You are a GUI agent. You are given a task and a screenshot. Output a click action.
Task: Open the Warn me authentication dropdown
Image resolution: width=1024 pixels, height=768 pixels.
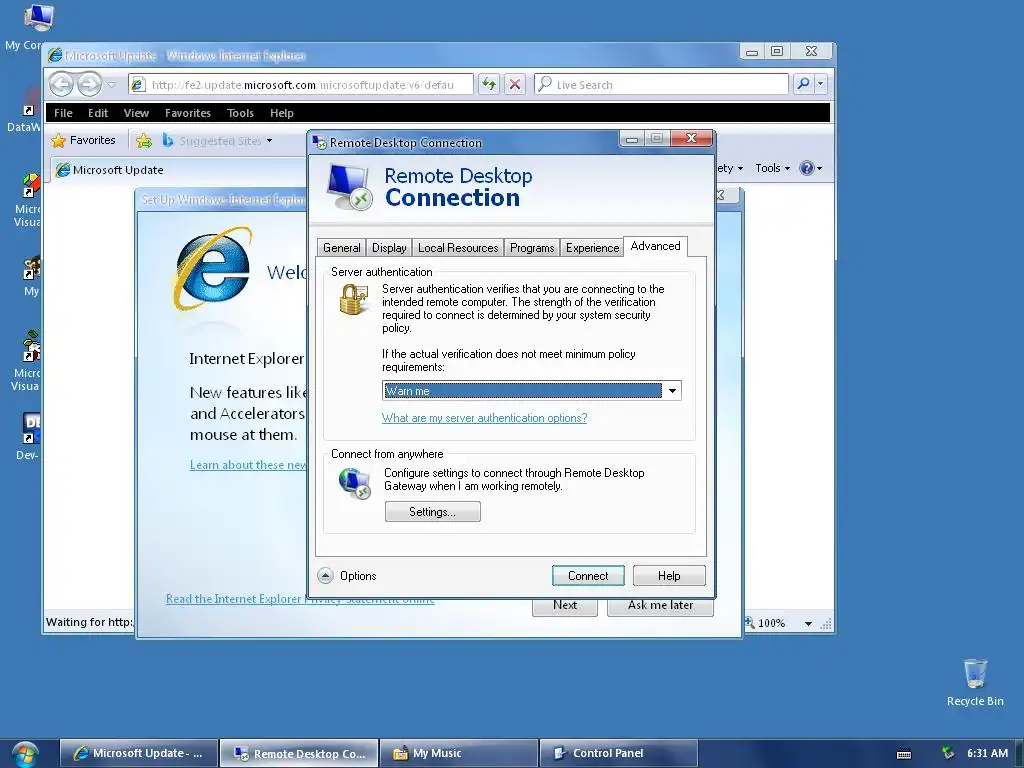coord(672,391)
